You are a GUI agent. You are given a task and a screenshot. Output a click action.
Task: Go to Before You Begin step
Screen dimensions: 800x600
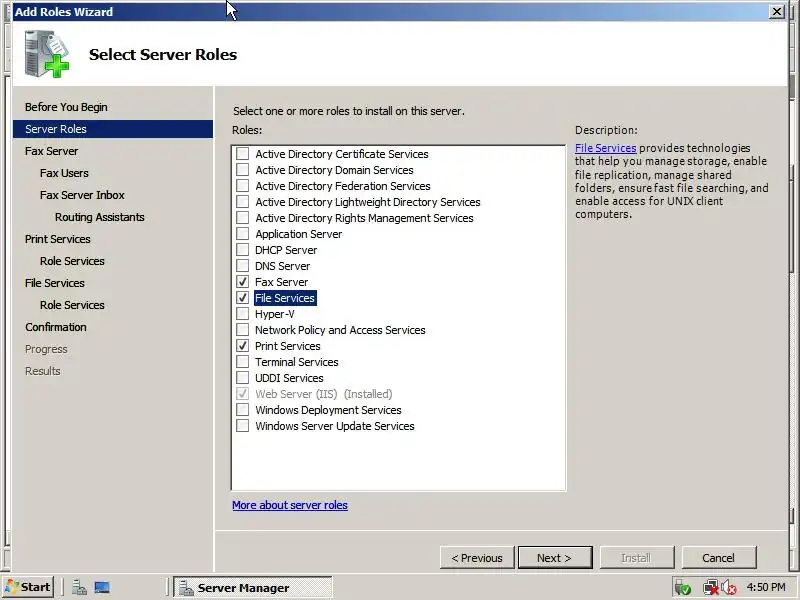pos(66,107)
